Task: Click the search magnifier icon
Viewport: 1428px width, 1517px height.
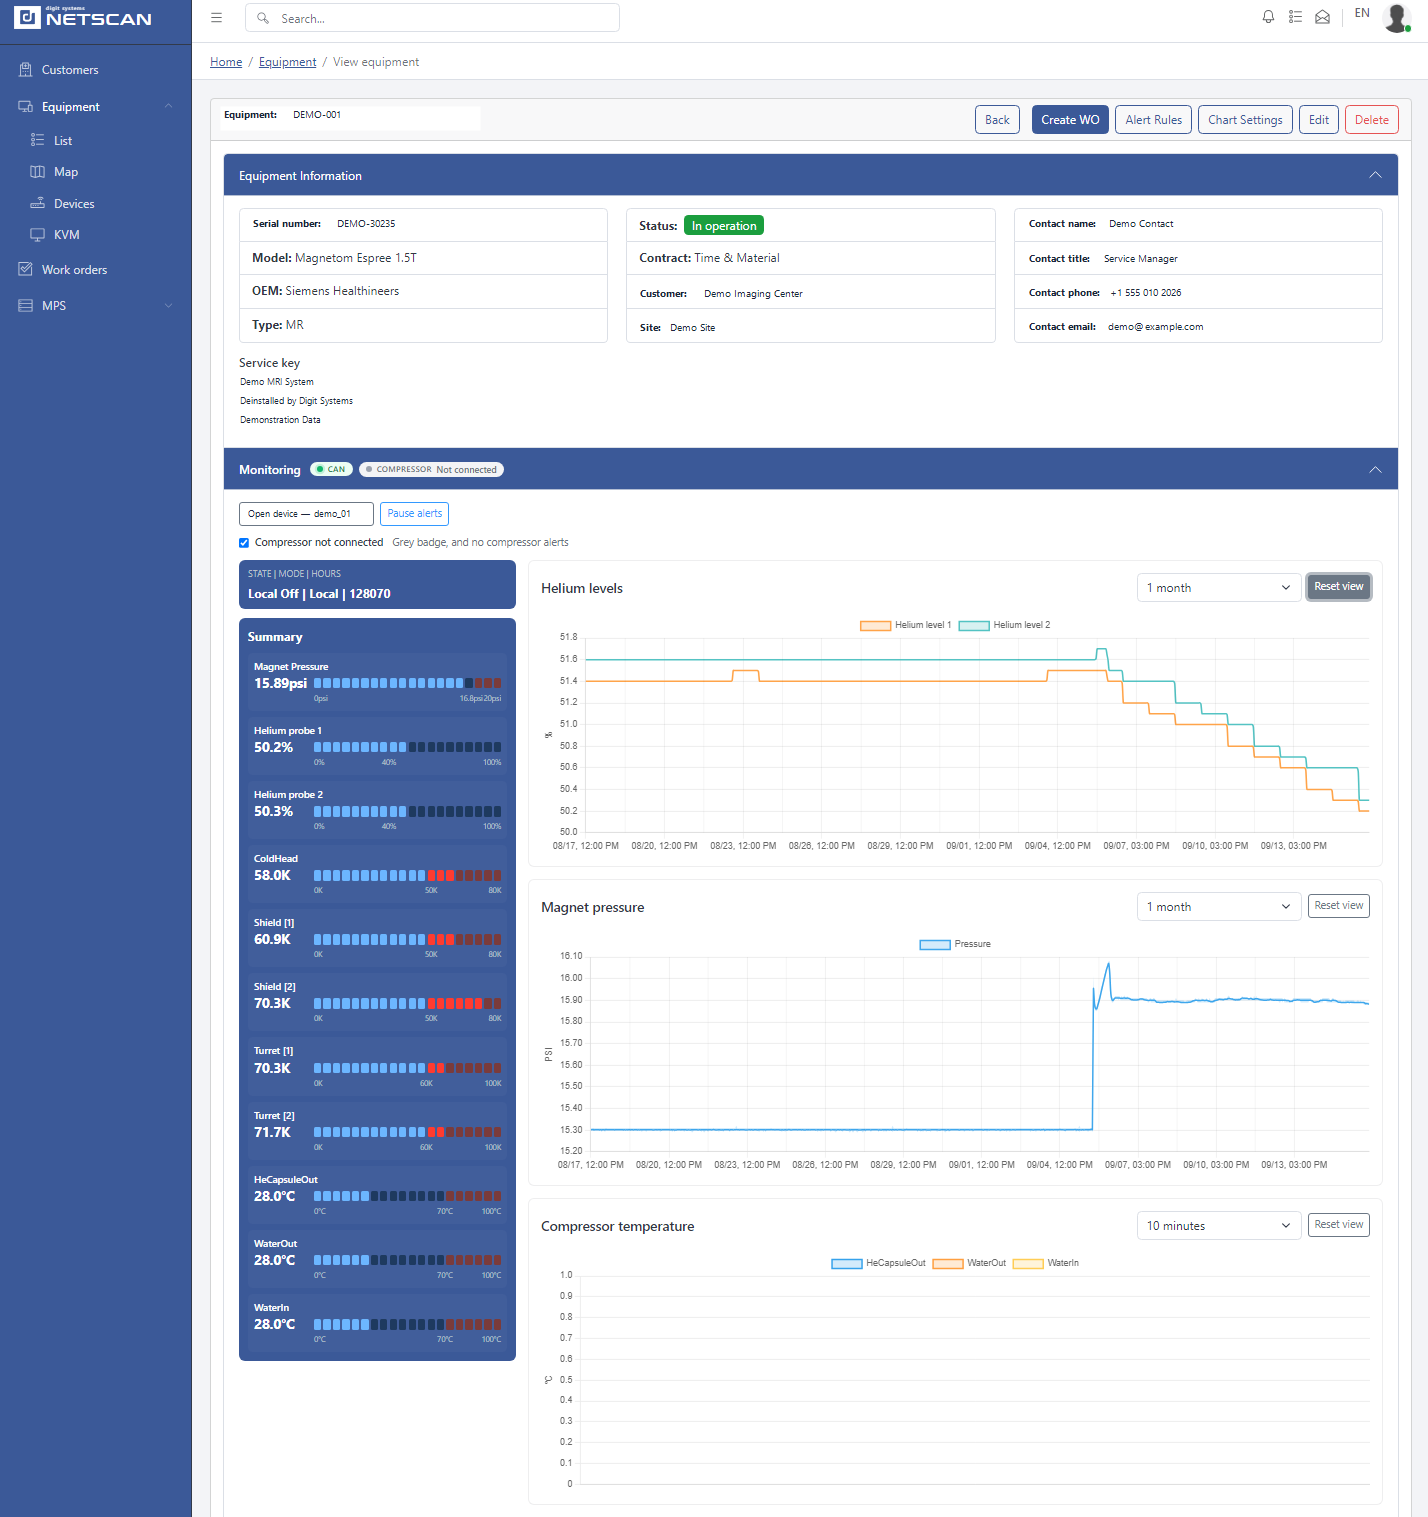Action: point(263,18)
